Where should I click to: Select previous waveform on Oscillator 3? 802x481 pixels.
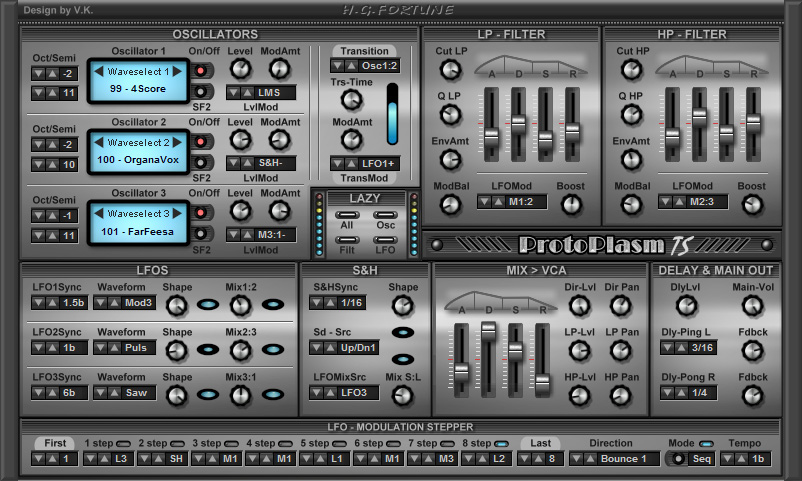(x=99, y=213)
